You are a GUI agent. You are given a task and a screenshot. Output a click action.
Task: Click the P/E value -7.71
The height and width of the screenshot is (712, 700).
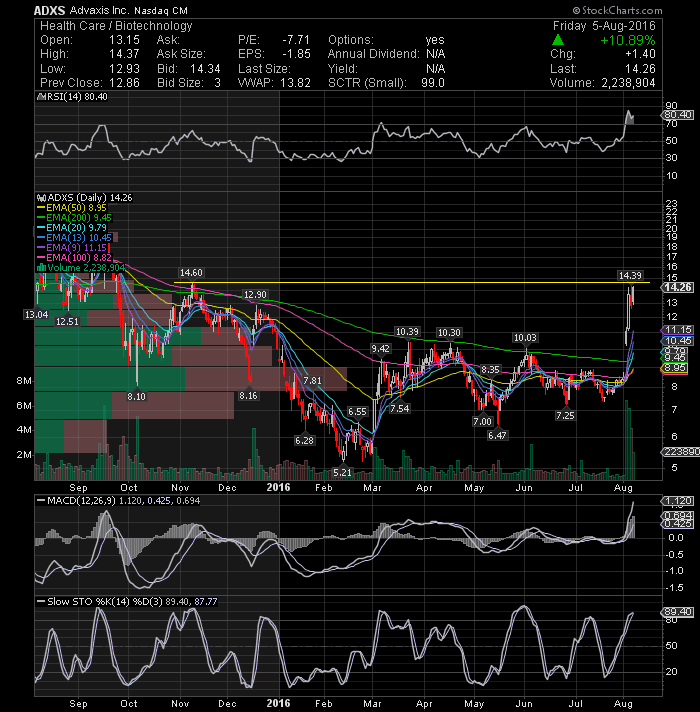click(x=296, y=40)
